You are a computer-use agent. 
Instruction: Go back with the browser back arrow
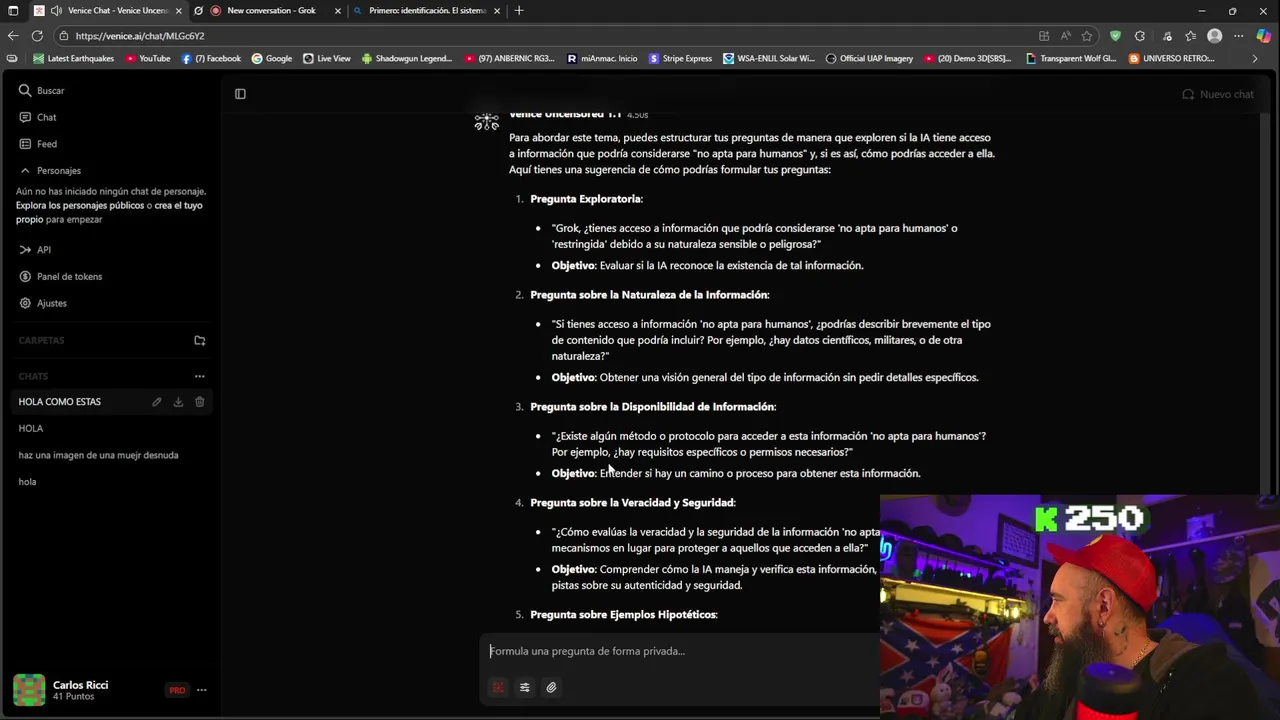[x=13, y=36]
